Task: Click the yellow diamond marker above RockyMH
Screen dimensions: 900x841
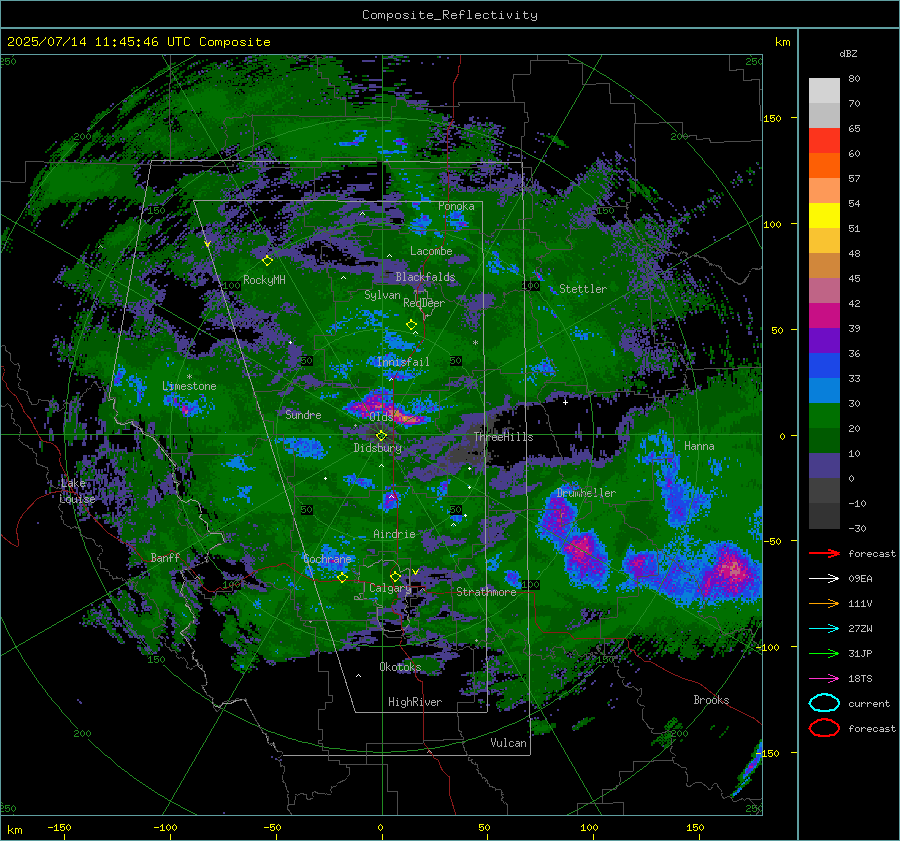Action: pyautogui.click(x=267, y=261)
